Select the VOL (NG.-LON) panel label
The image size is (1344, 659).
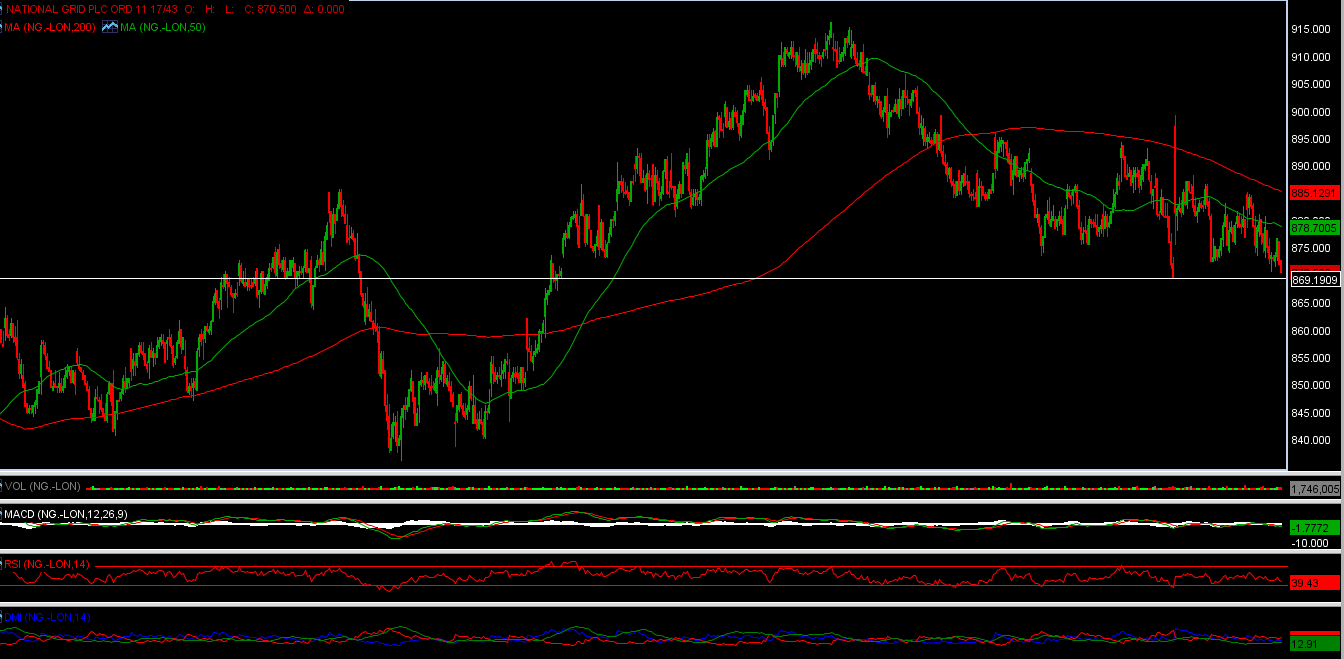point(43,486)
